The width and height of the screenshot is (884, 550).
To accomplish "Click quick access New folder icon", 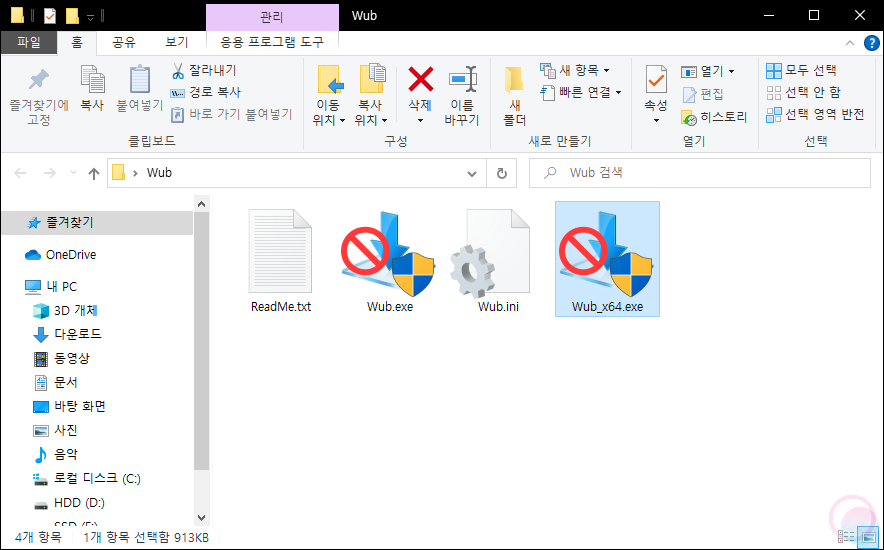I will click(72, 16).
